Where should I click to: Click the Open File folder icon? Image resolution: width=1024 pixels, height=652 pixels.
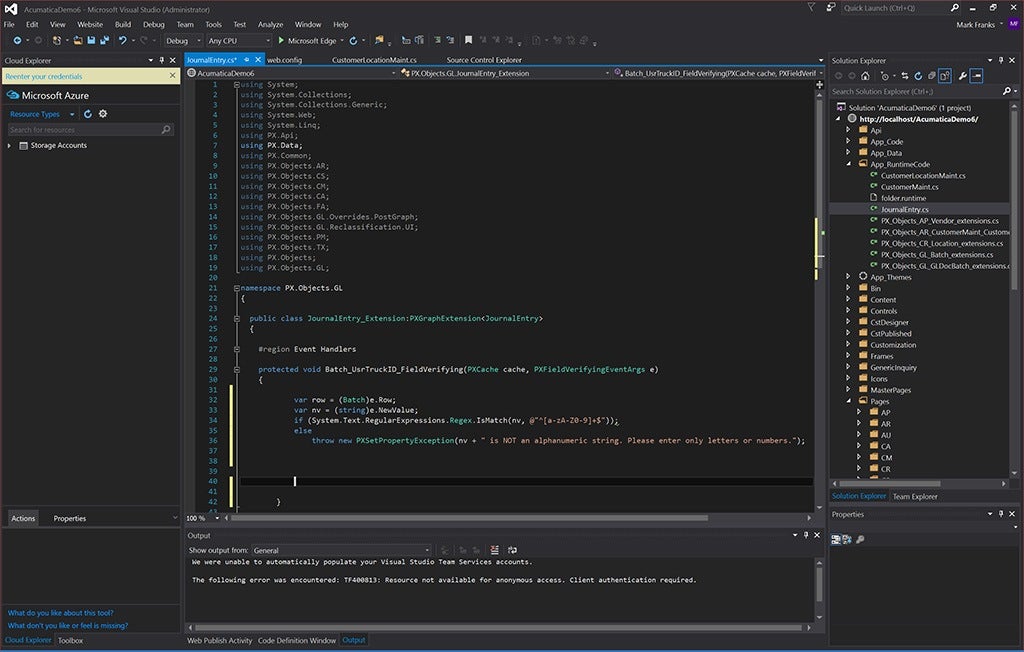point(78,41)
